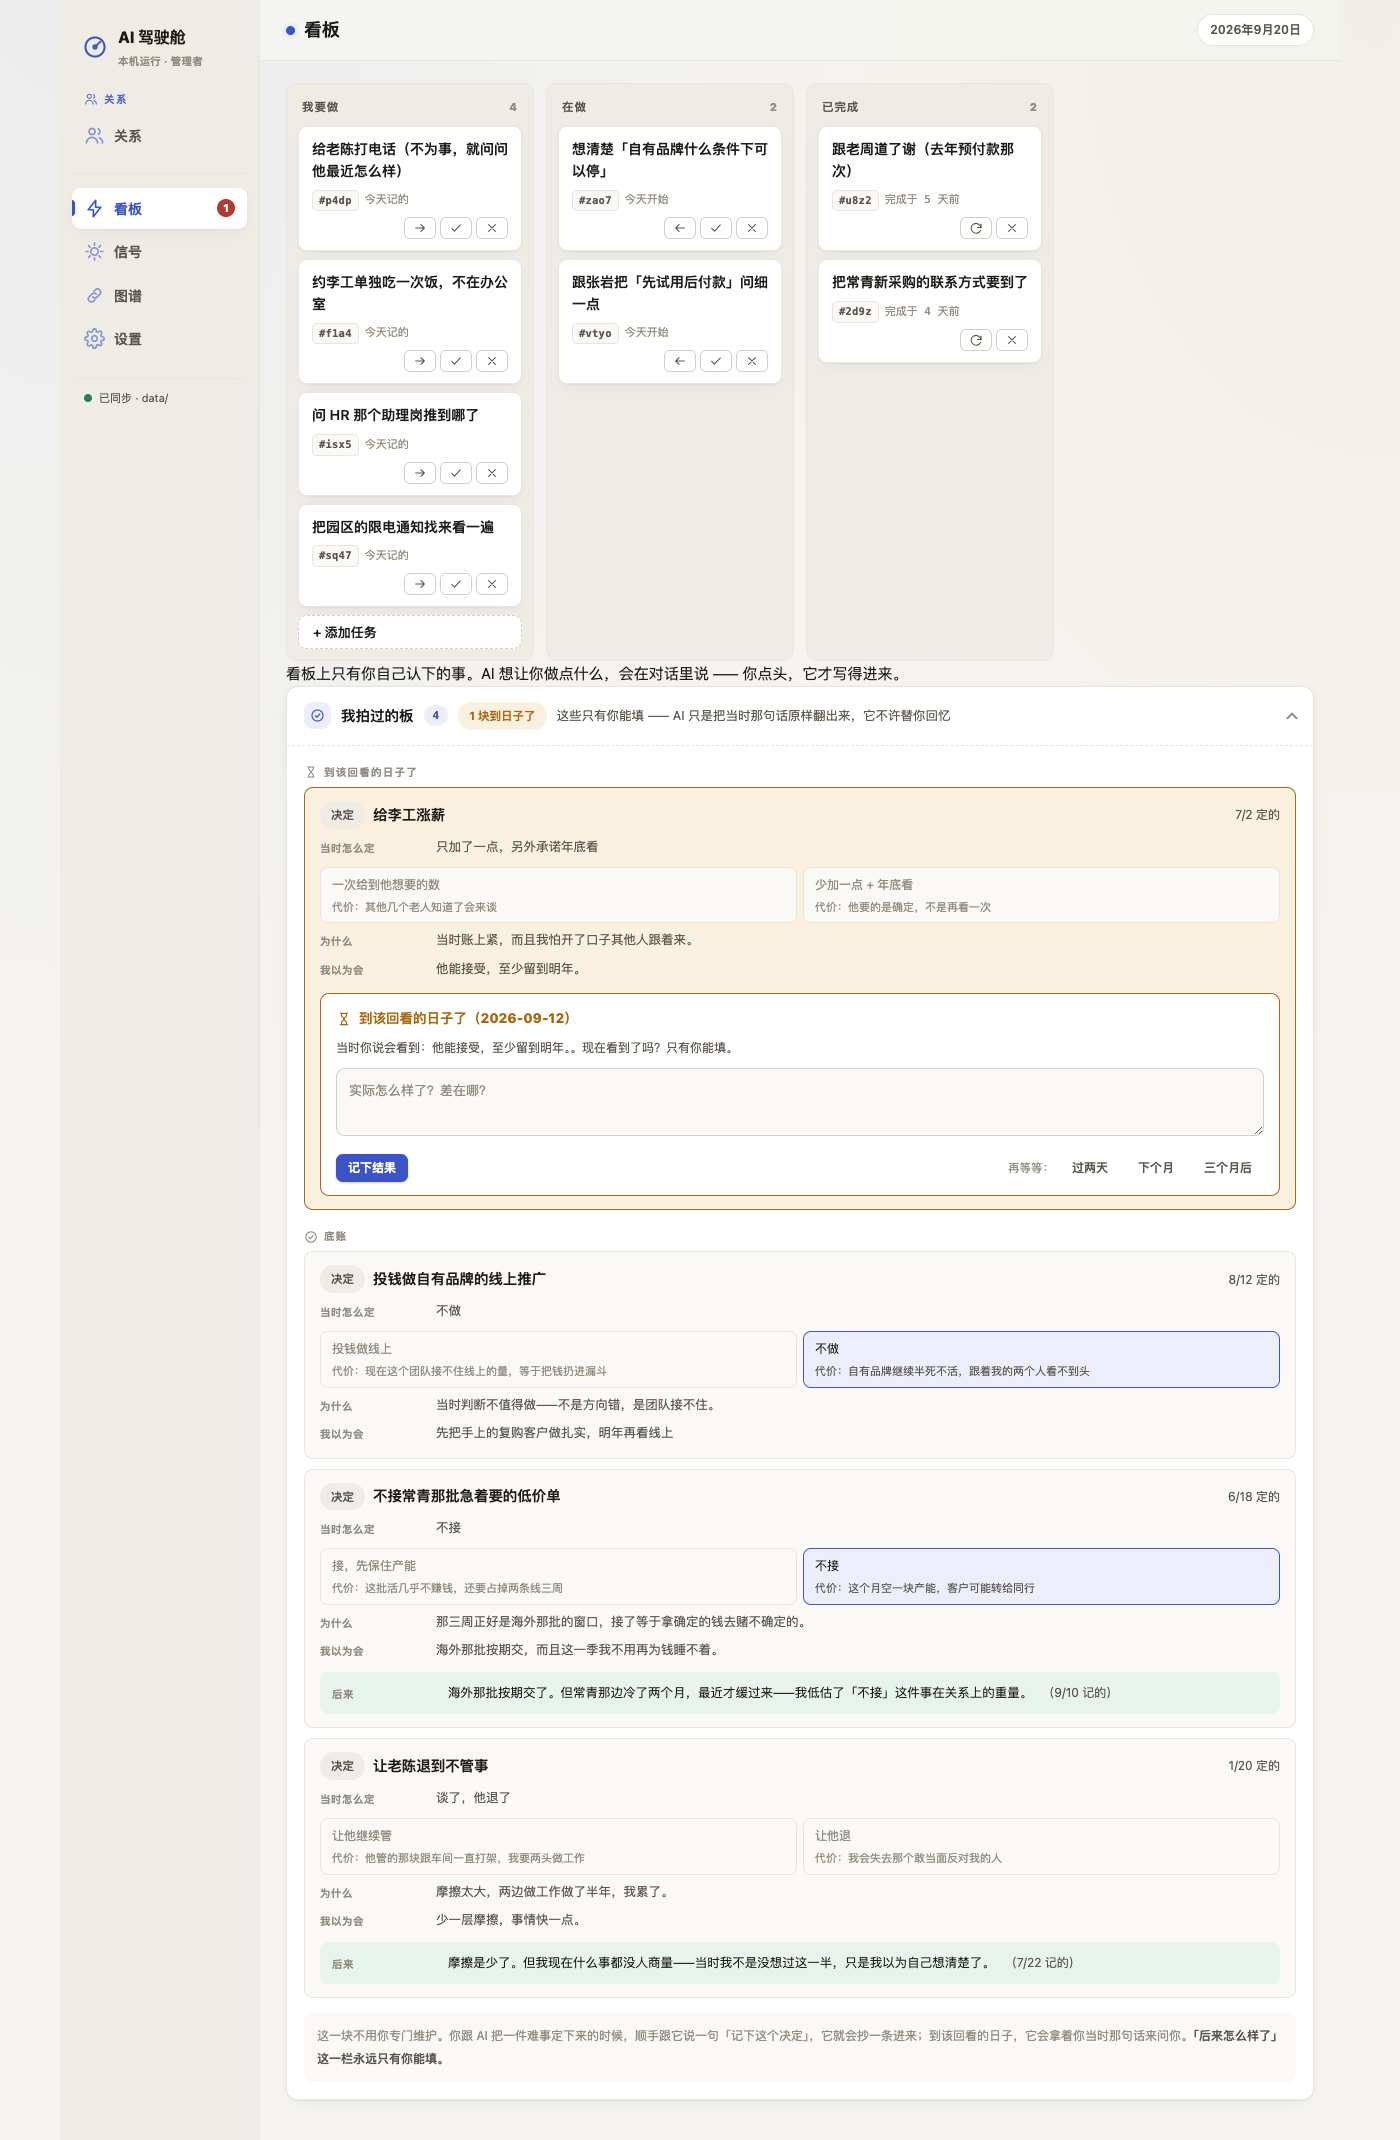This screenshot has height=2140, width=1400.
Task: Check off "约李工单独吃一次饭" card
Action: (456, 361)
